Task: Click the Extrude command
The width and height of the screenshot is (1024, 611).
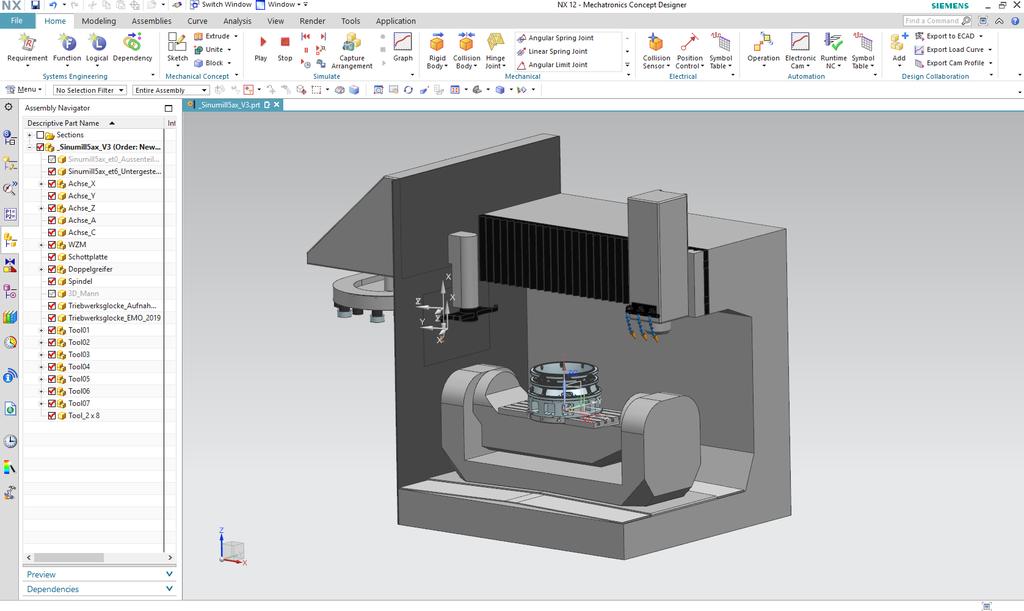Action: 212,36
